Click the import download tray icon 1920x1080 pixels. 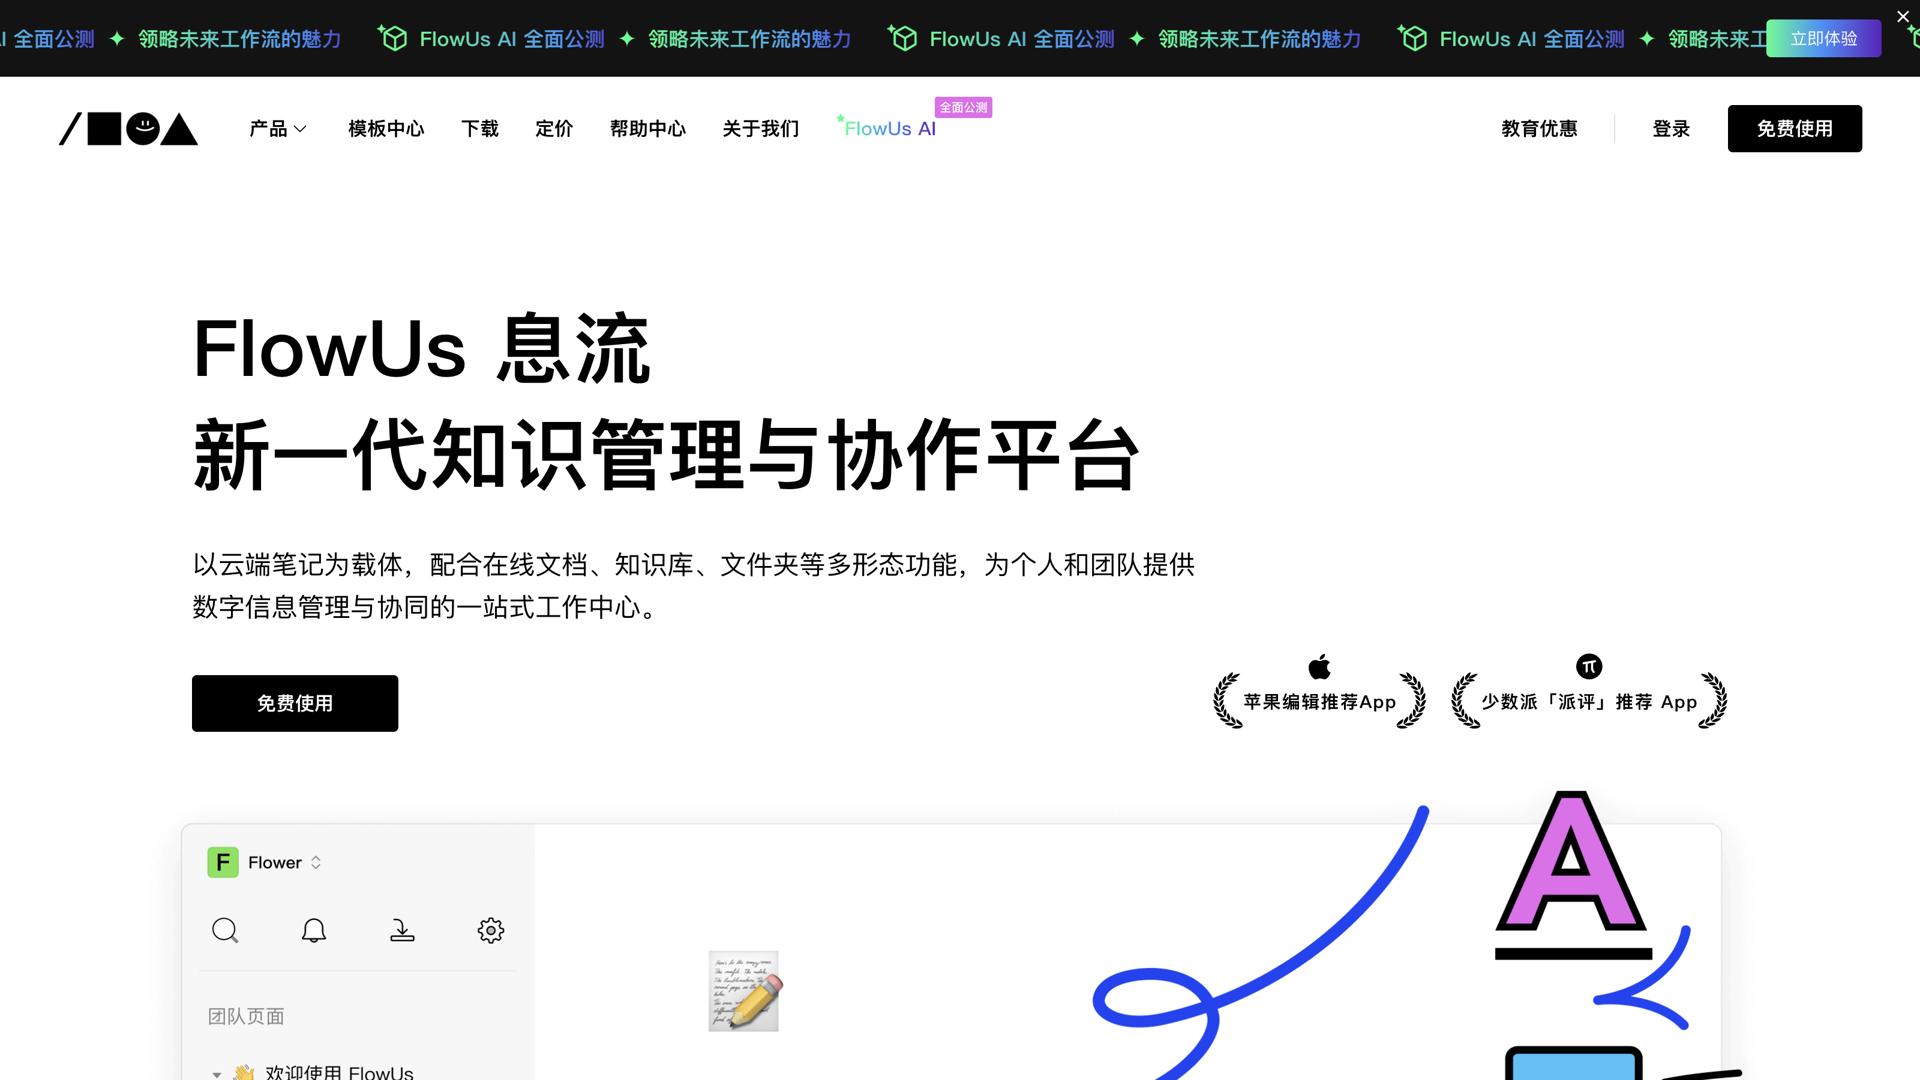click(x=402, y=930)
